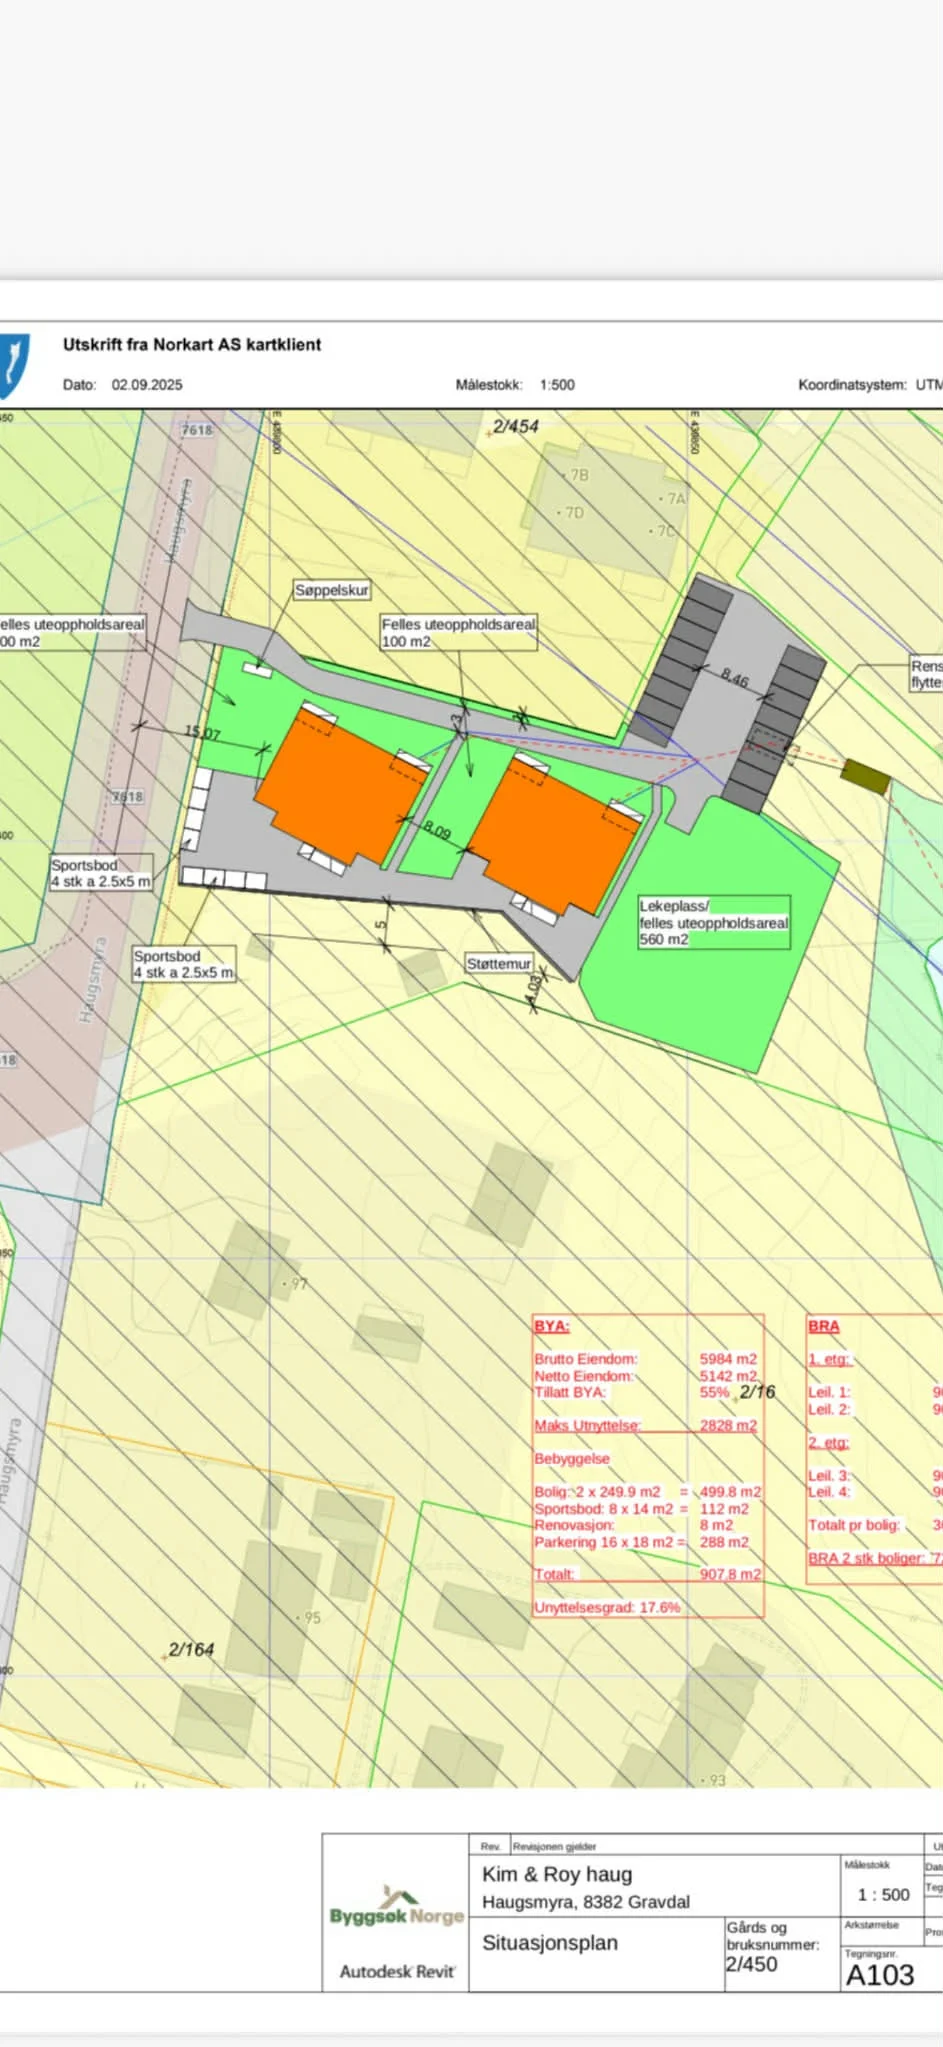This screenshot has width=943, height=2047.
Task: Select the 'Bebyggelse' subheading
Action: coord(572,1459)
